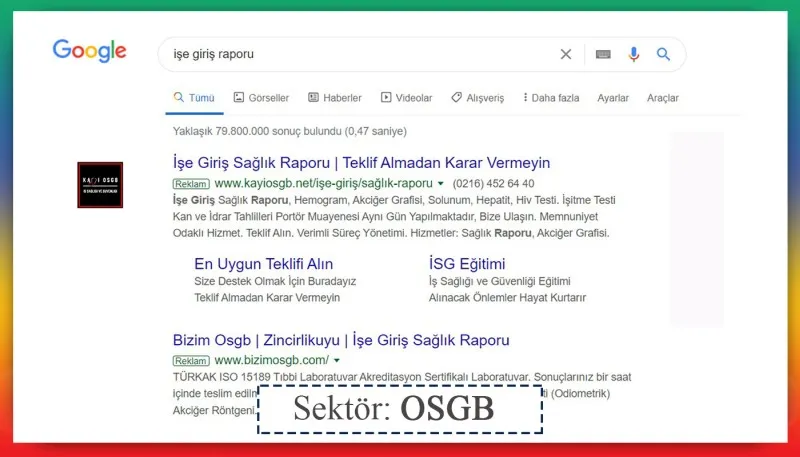Open En Uygun Teklifi Alın sitelink

click(x=263, y=264)
